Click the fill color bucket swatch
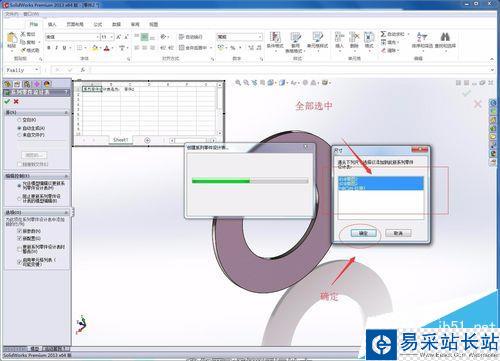 pos(95,48)
